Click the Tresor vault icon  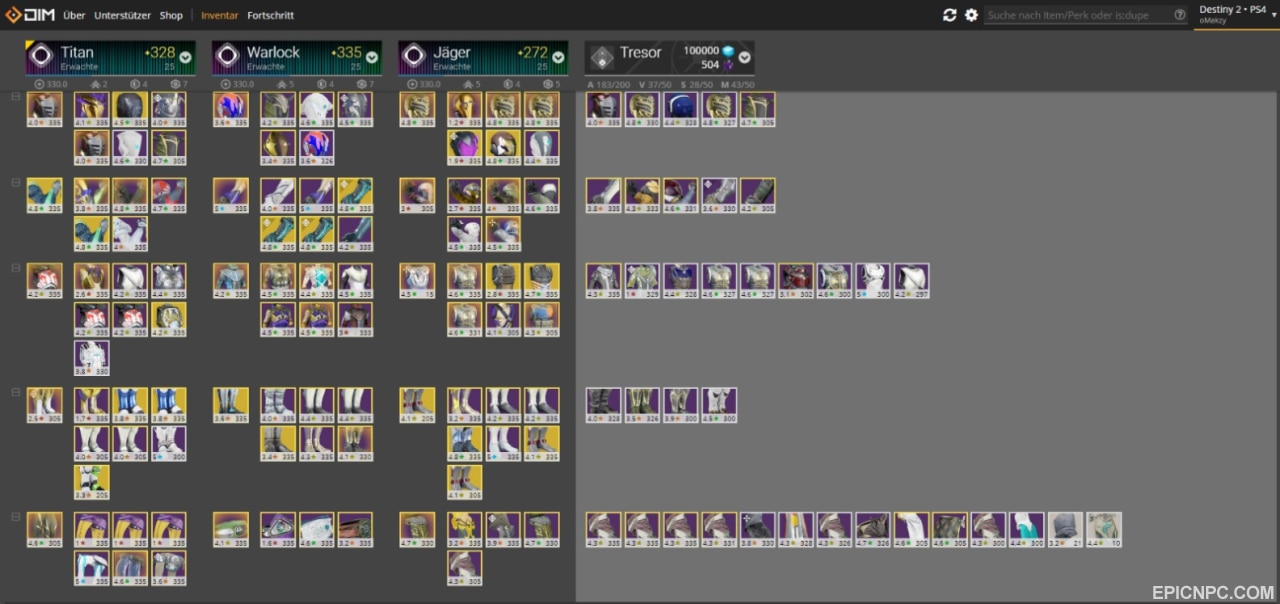pyautogui.click(x=601, y=57)
